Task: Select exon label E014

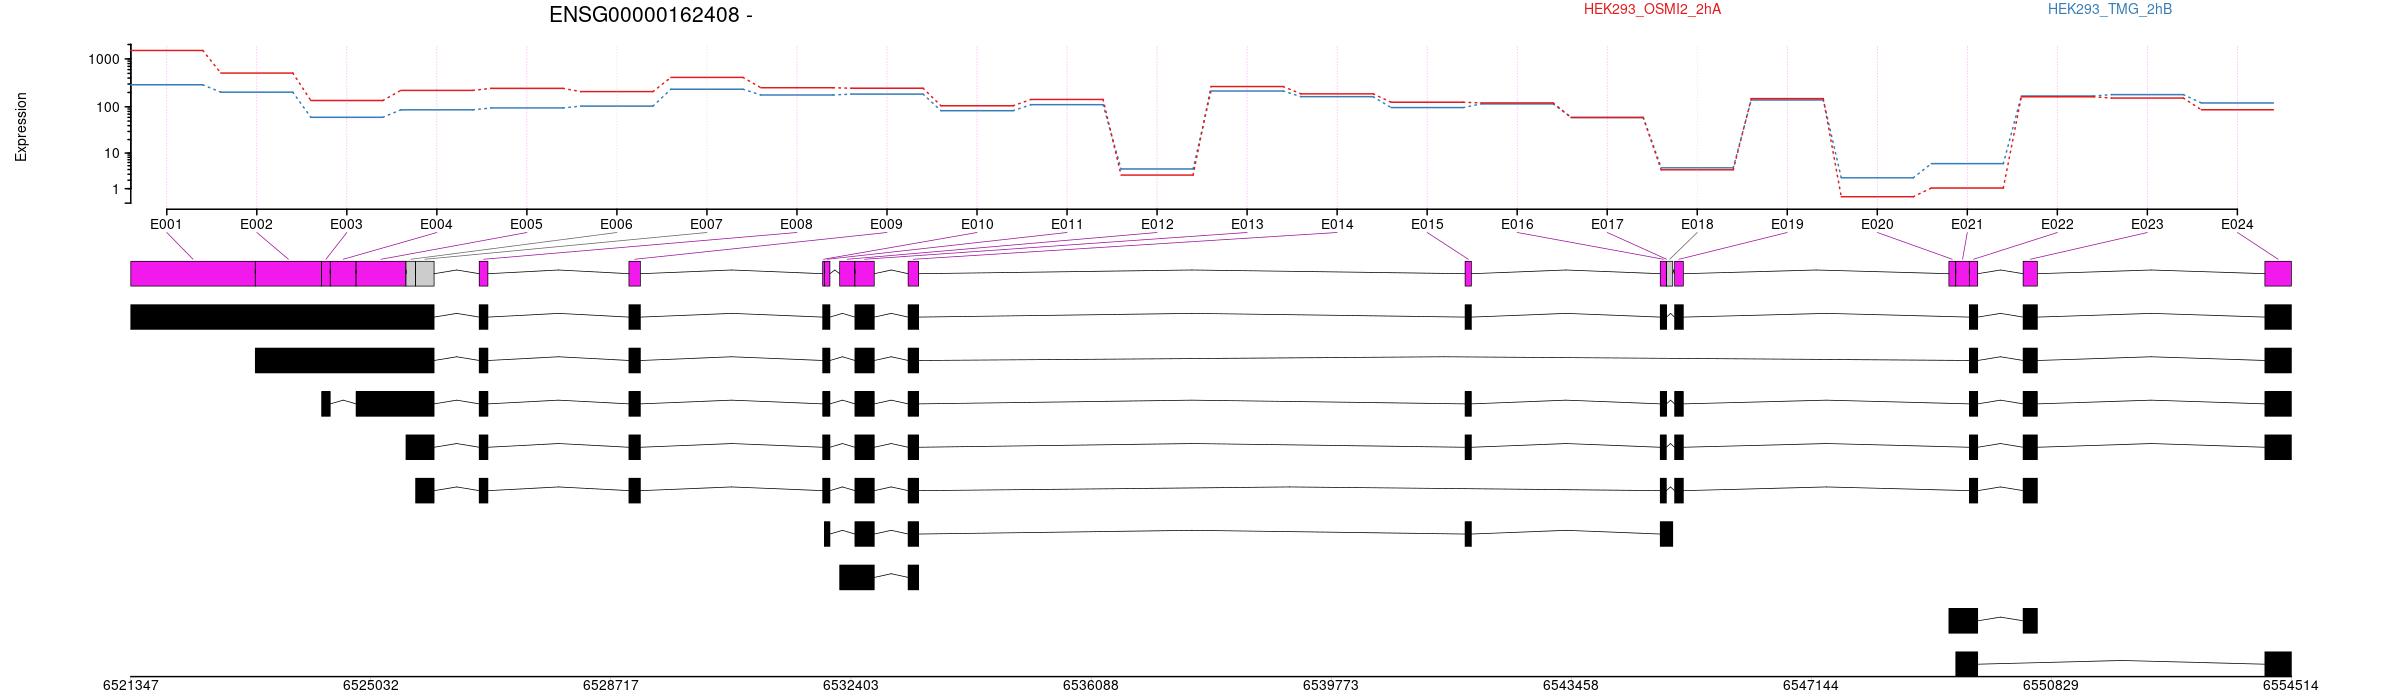Action: [1337, 225]
